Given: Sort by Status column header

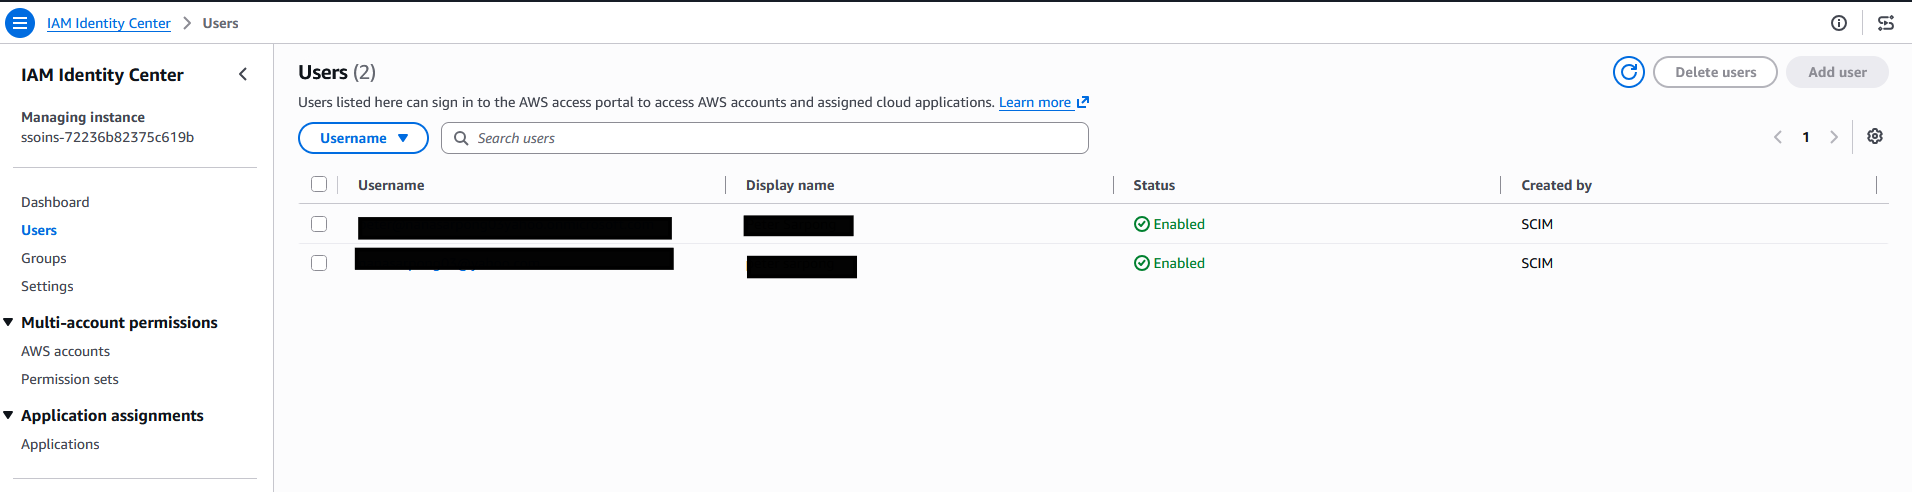Looking at the screenshot, I should coord(1154,185).
